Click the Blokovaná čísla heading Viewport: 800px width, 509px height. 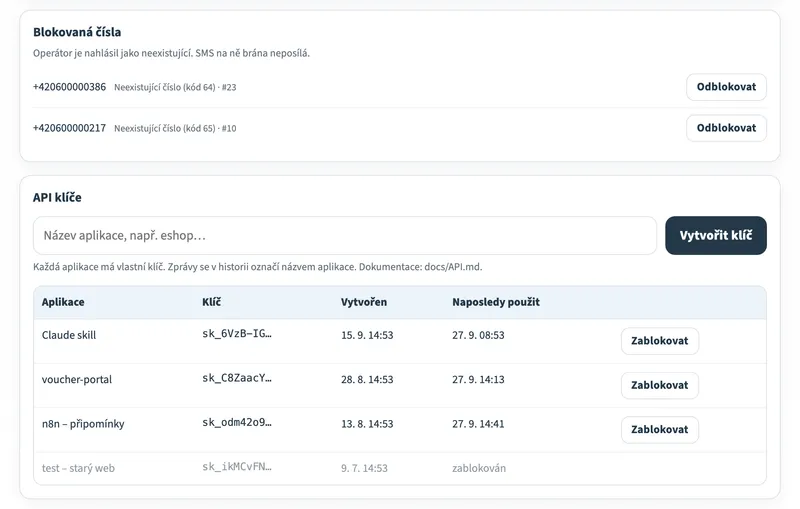point(77,32)
